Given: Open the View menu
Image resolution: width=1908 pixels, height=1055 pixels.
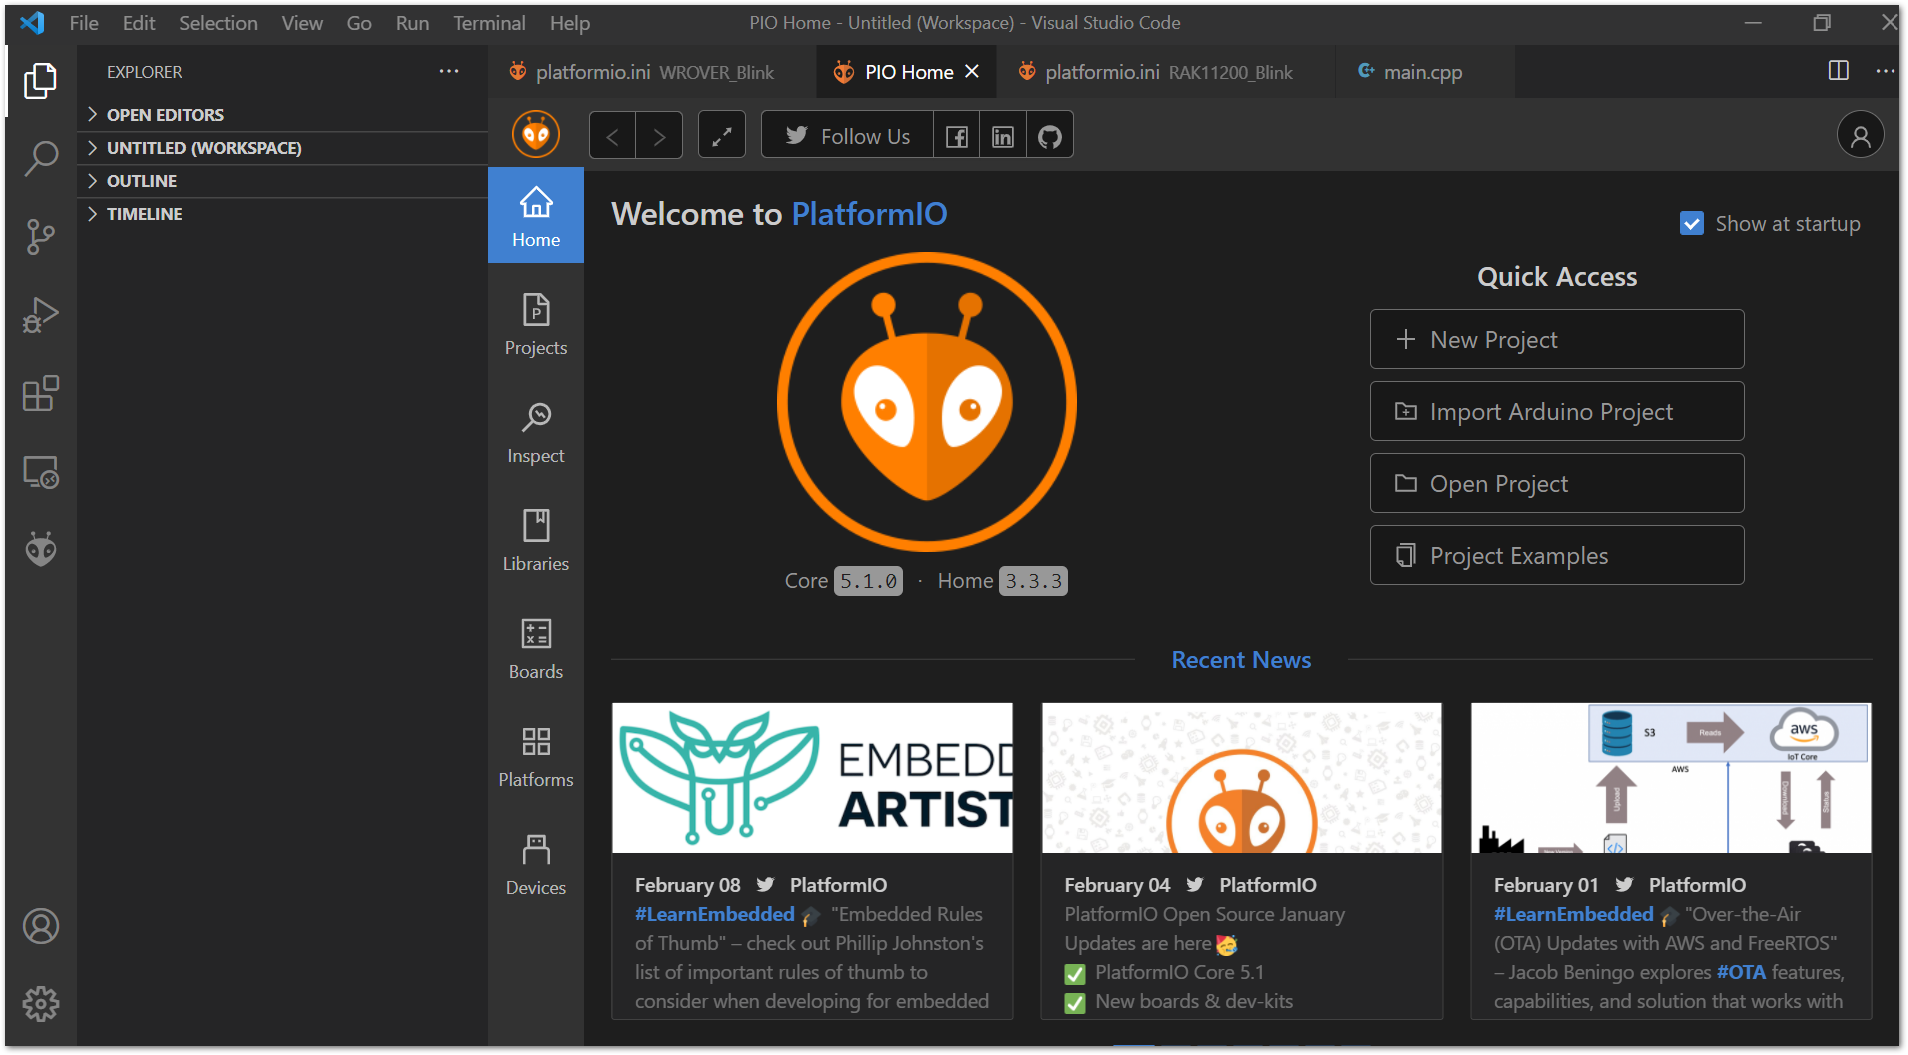Looking at the screenshot, I should tap(301, 22).
